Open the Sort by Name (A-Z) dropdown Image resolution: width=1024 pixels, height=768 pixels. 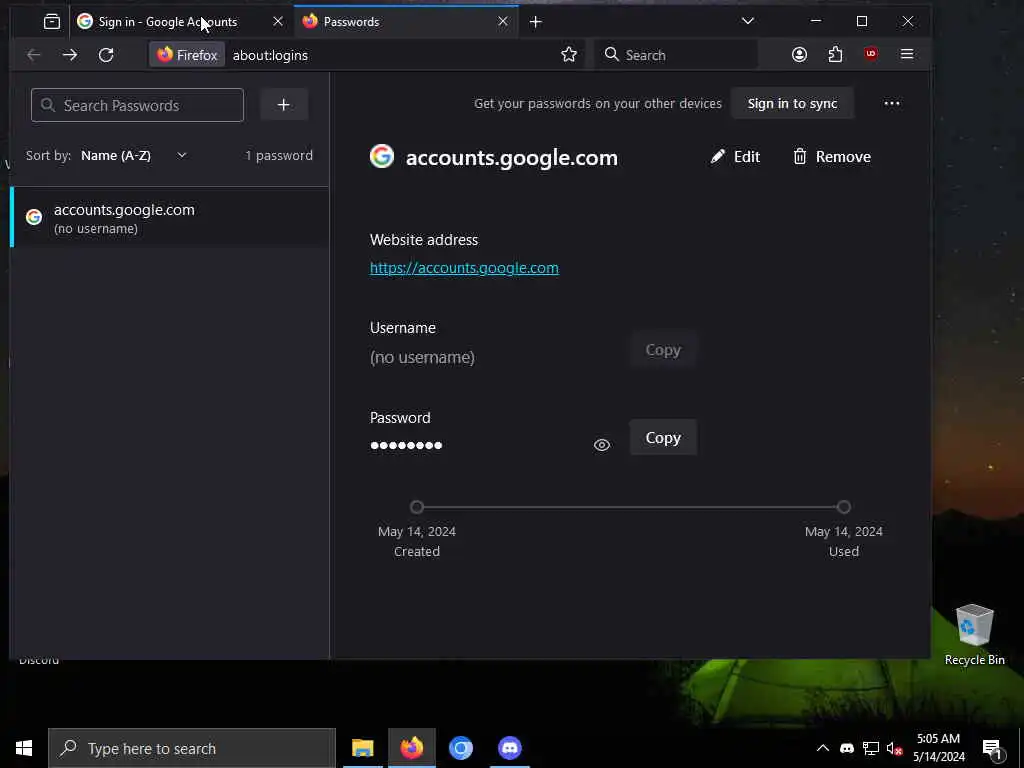(x=134, y=155)
